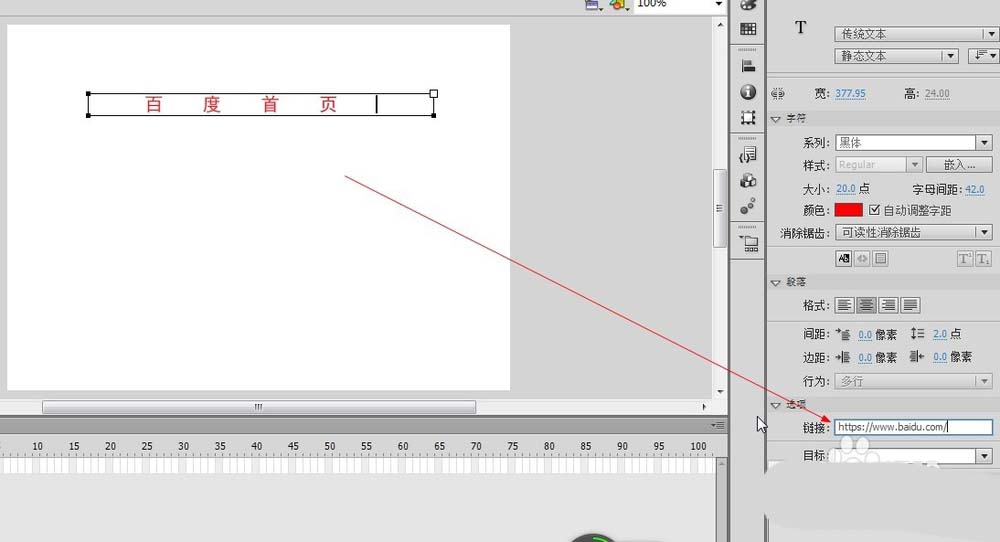Open the timeline panel options menu icon
The width and height of the screenshot is (1000, 542).
[718, 425]
